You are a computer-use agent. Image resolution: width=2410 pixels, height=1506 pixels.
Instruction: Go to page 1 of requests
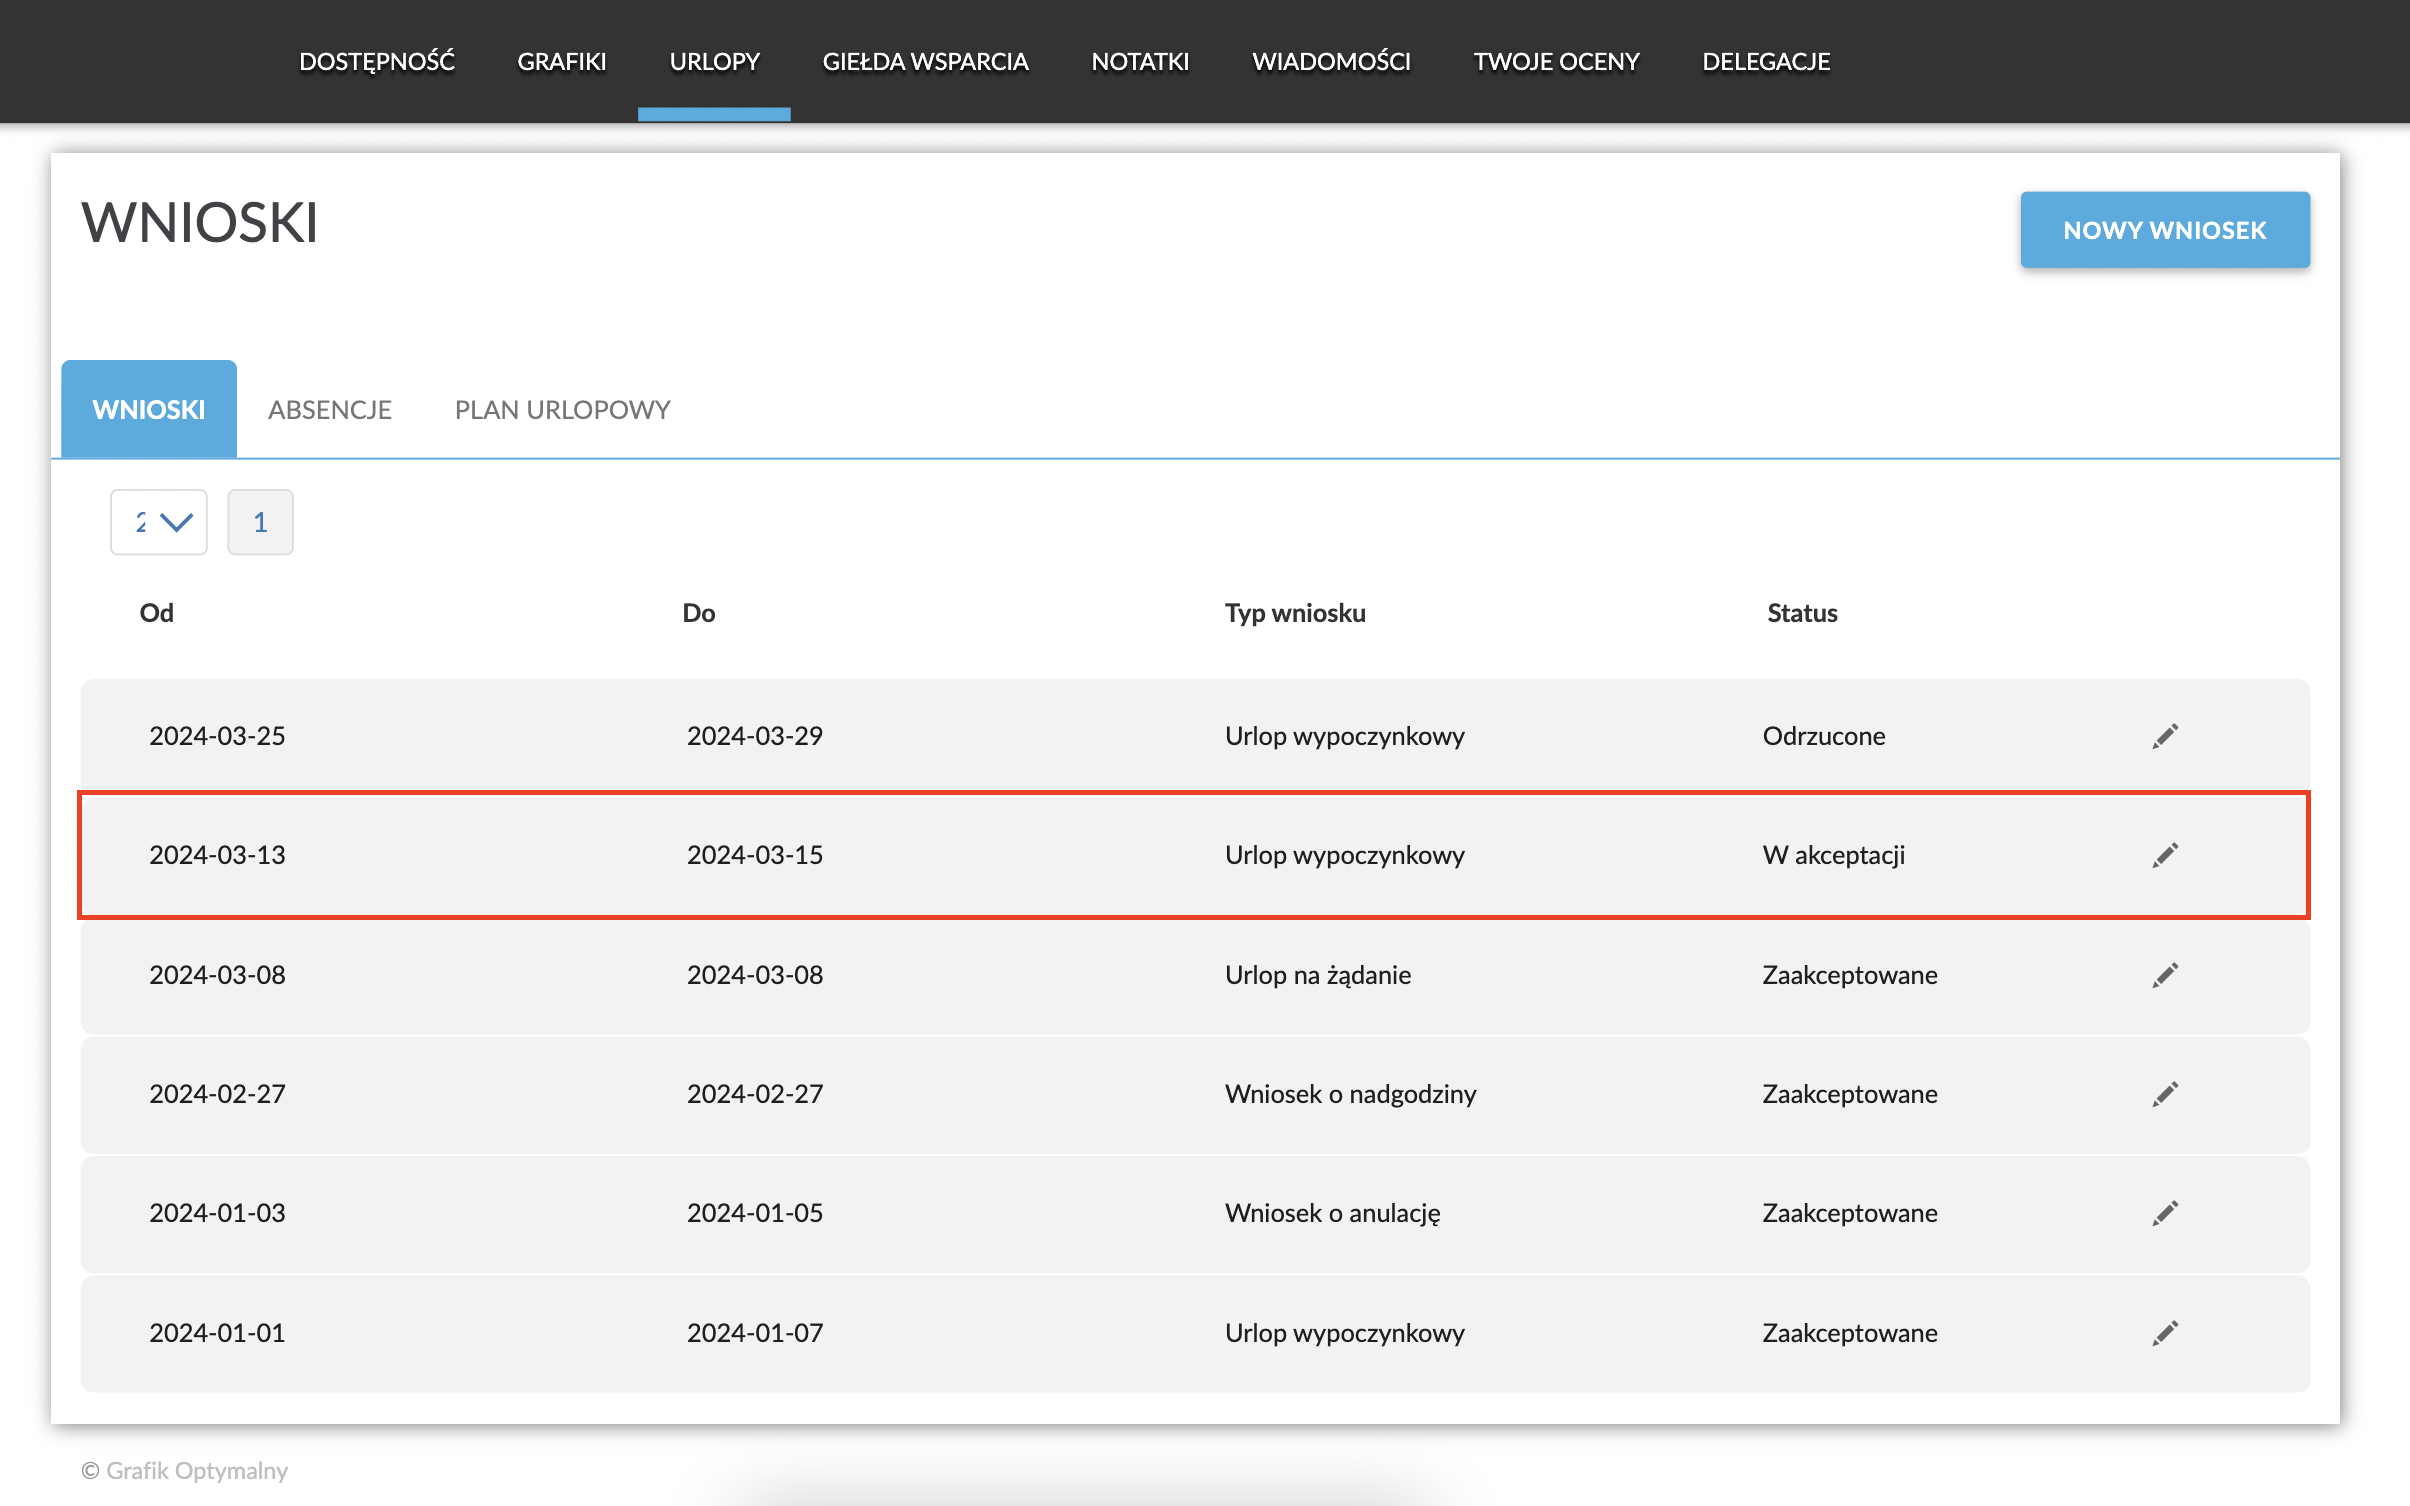[260, 522]
